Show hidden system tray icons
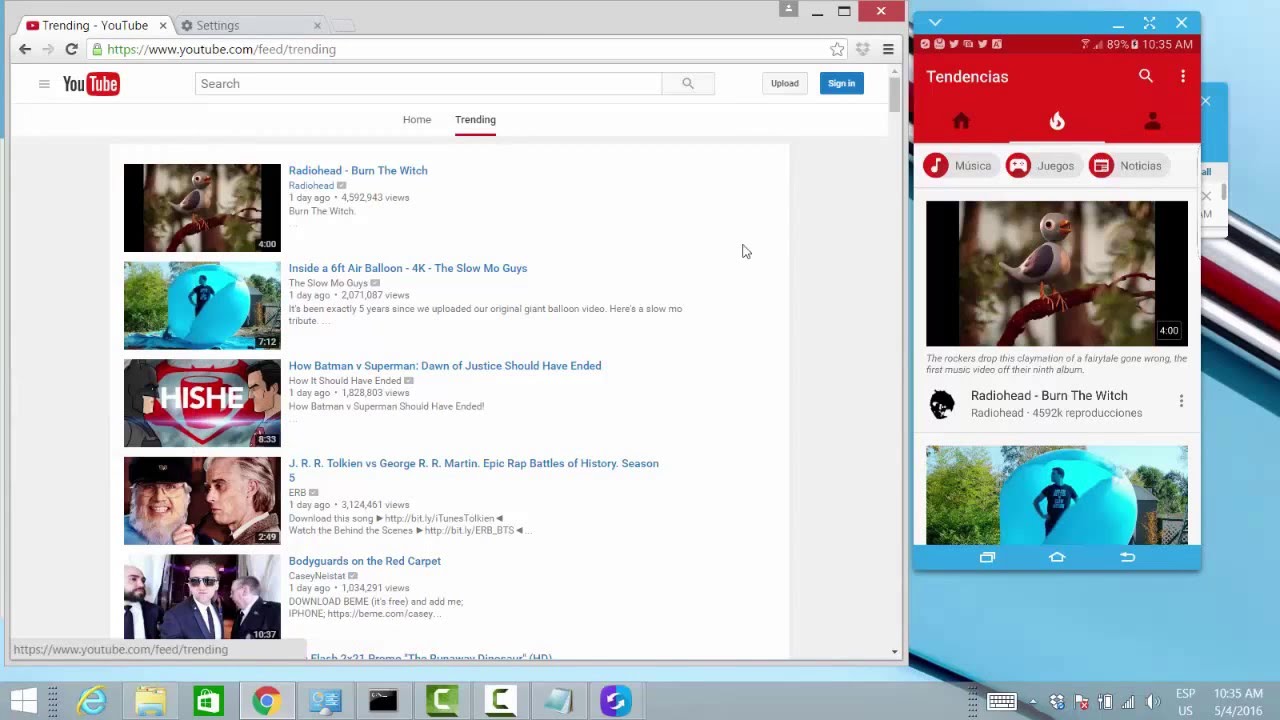Image resolution: width=1280 pixels, height=720 pixels. [1032, 702]
